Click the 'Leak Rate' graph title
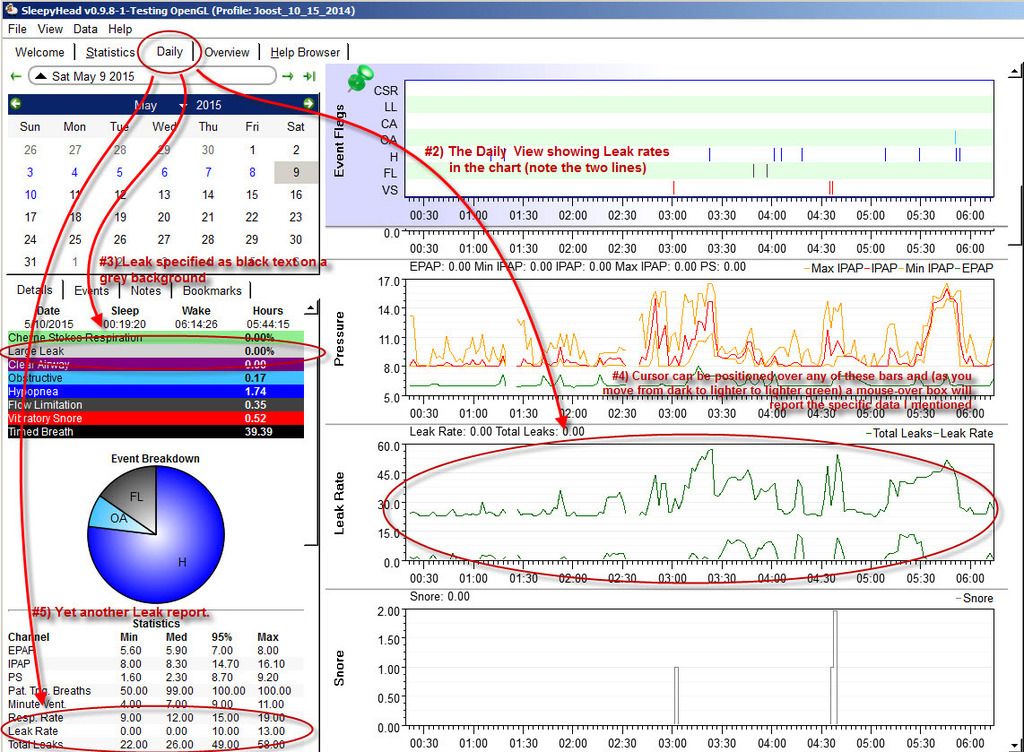 tap(339, 503)
